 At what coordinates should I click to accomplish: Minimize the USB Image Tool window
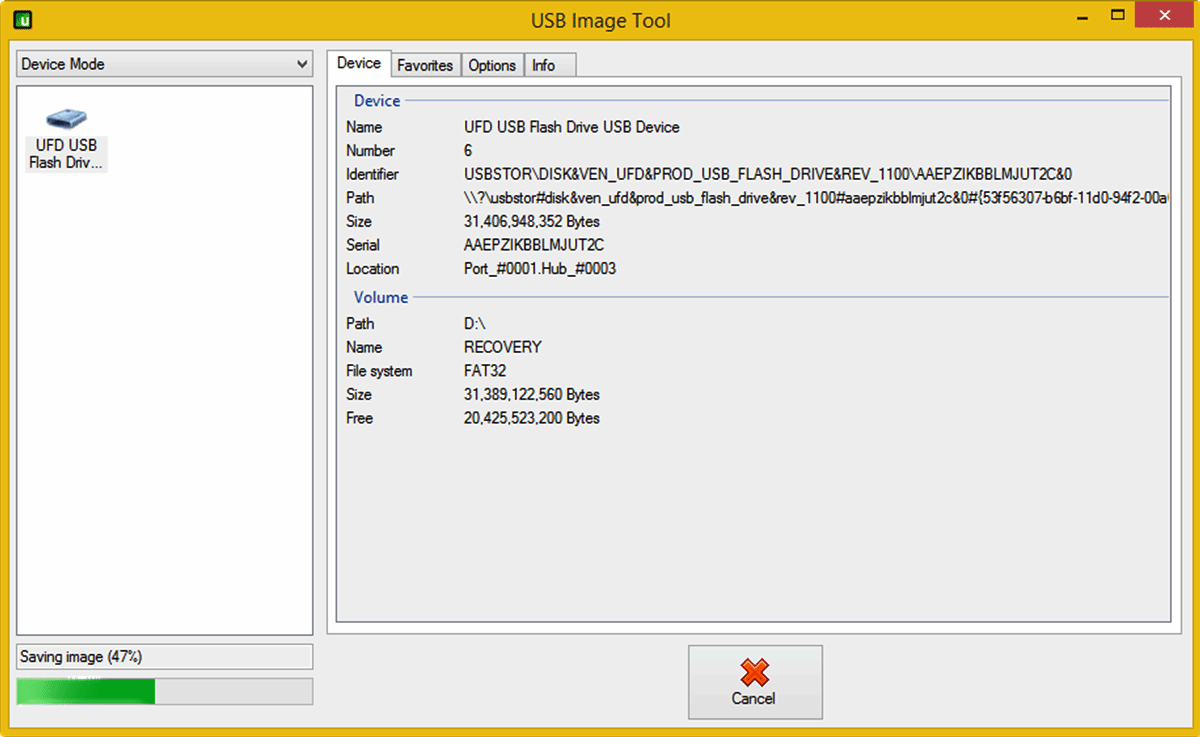point(1082,17)
